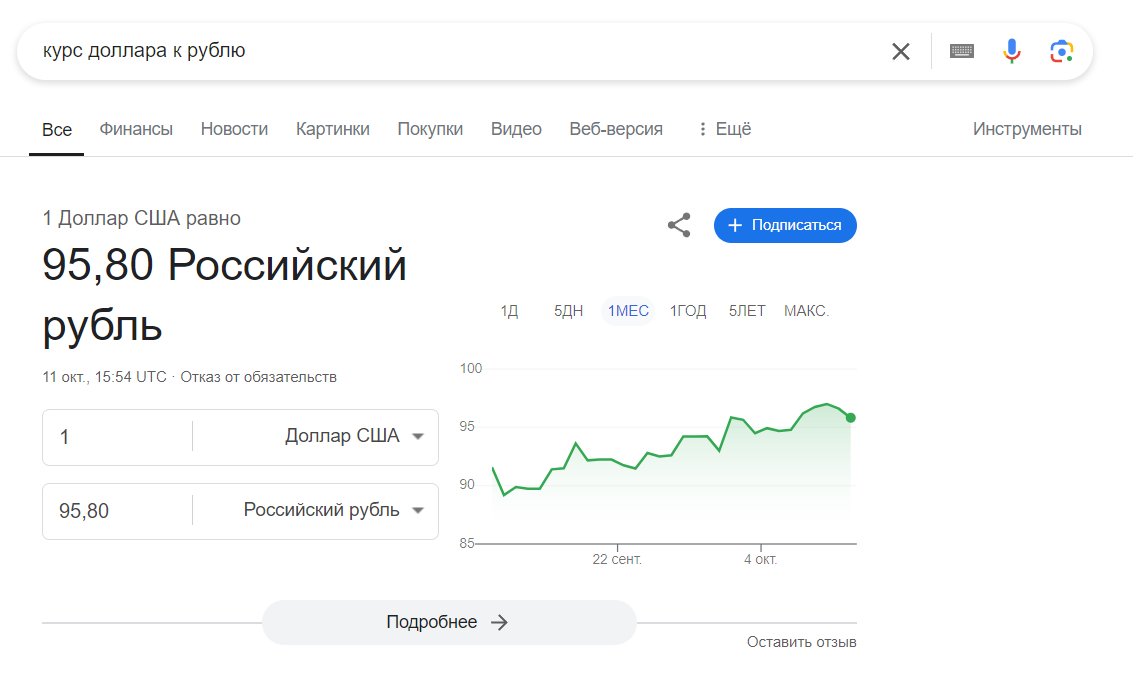Screen dimensions: 1133x677
Task: Click the Подписаться button
Action: pos(785,225)
